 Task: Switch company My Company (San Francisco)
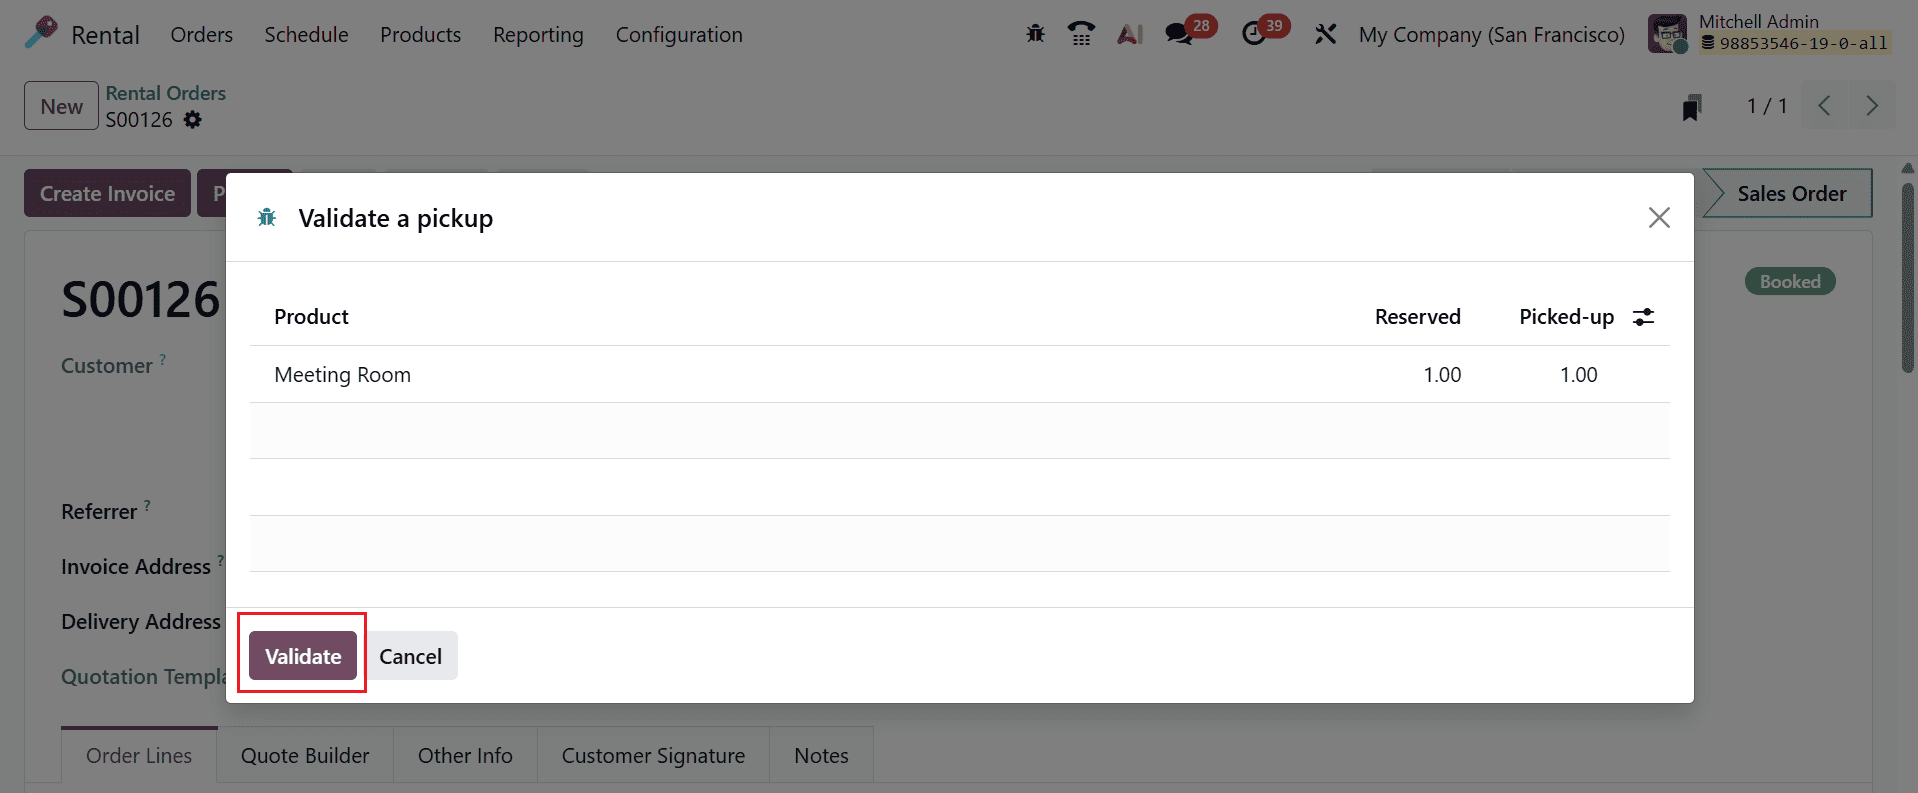tap(1491, 35)
